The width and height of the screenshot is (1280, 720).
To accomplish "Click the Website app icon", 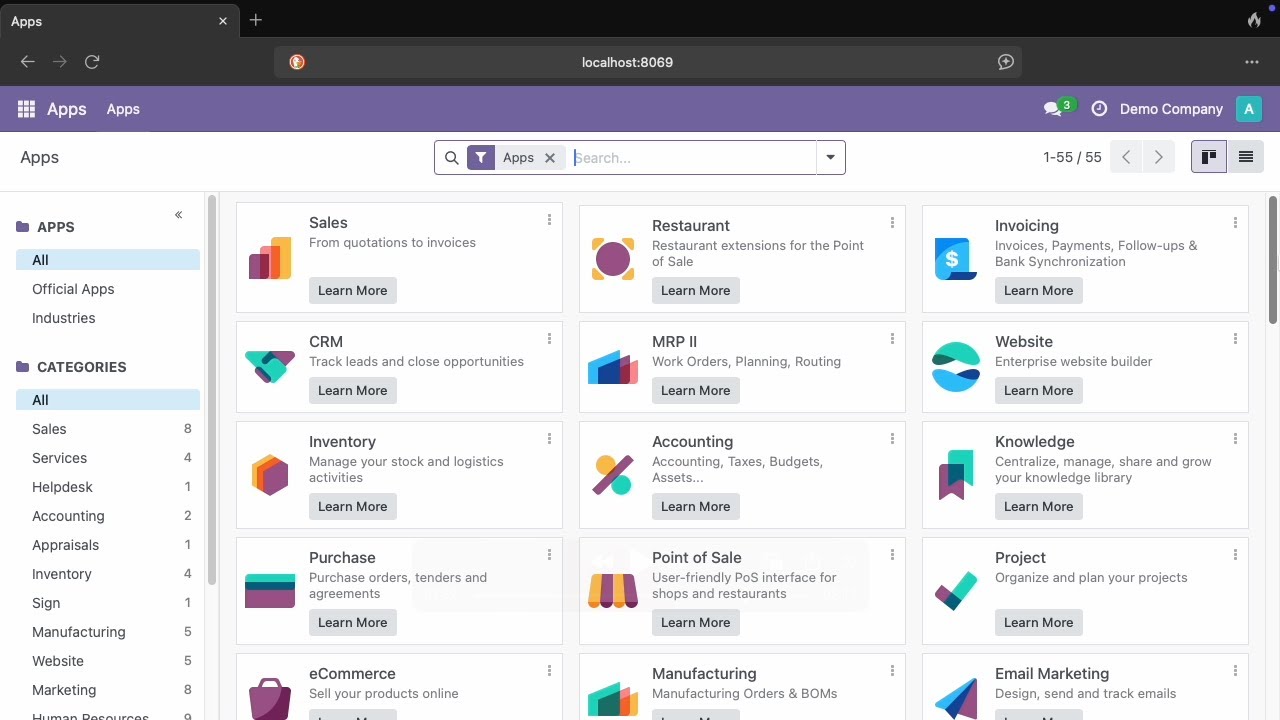I will point(956,366).
